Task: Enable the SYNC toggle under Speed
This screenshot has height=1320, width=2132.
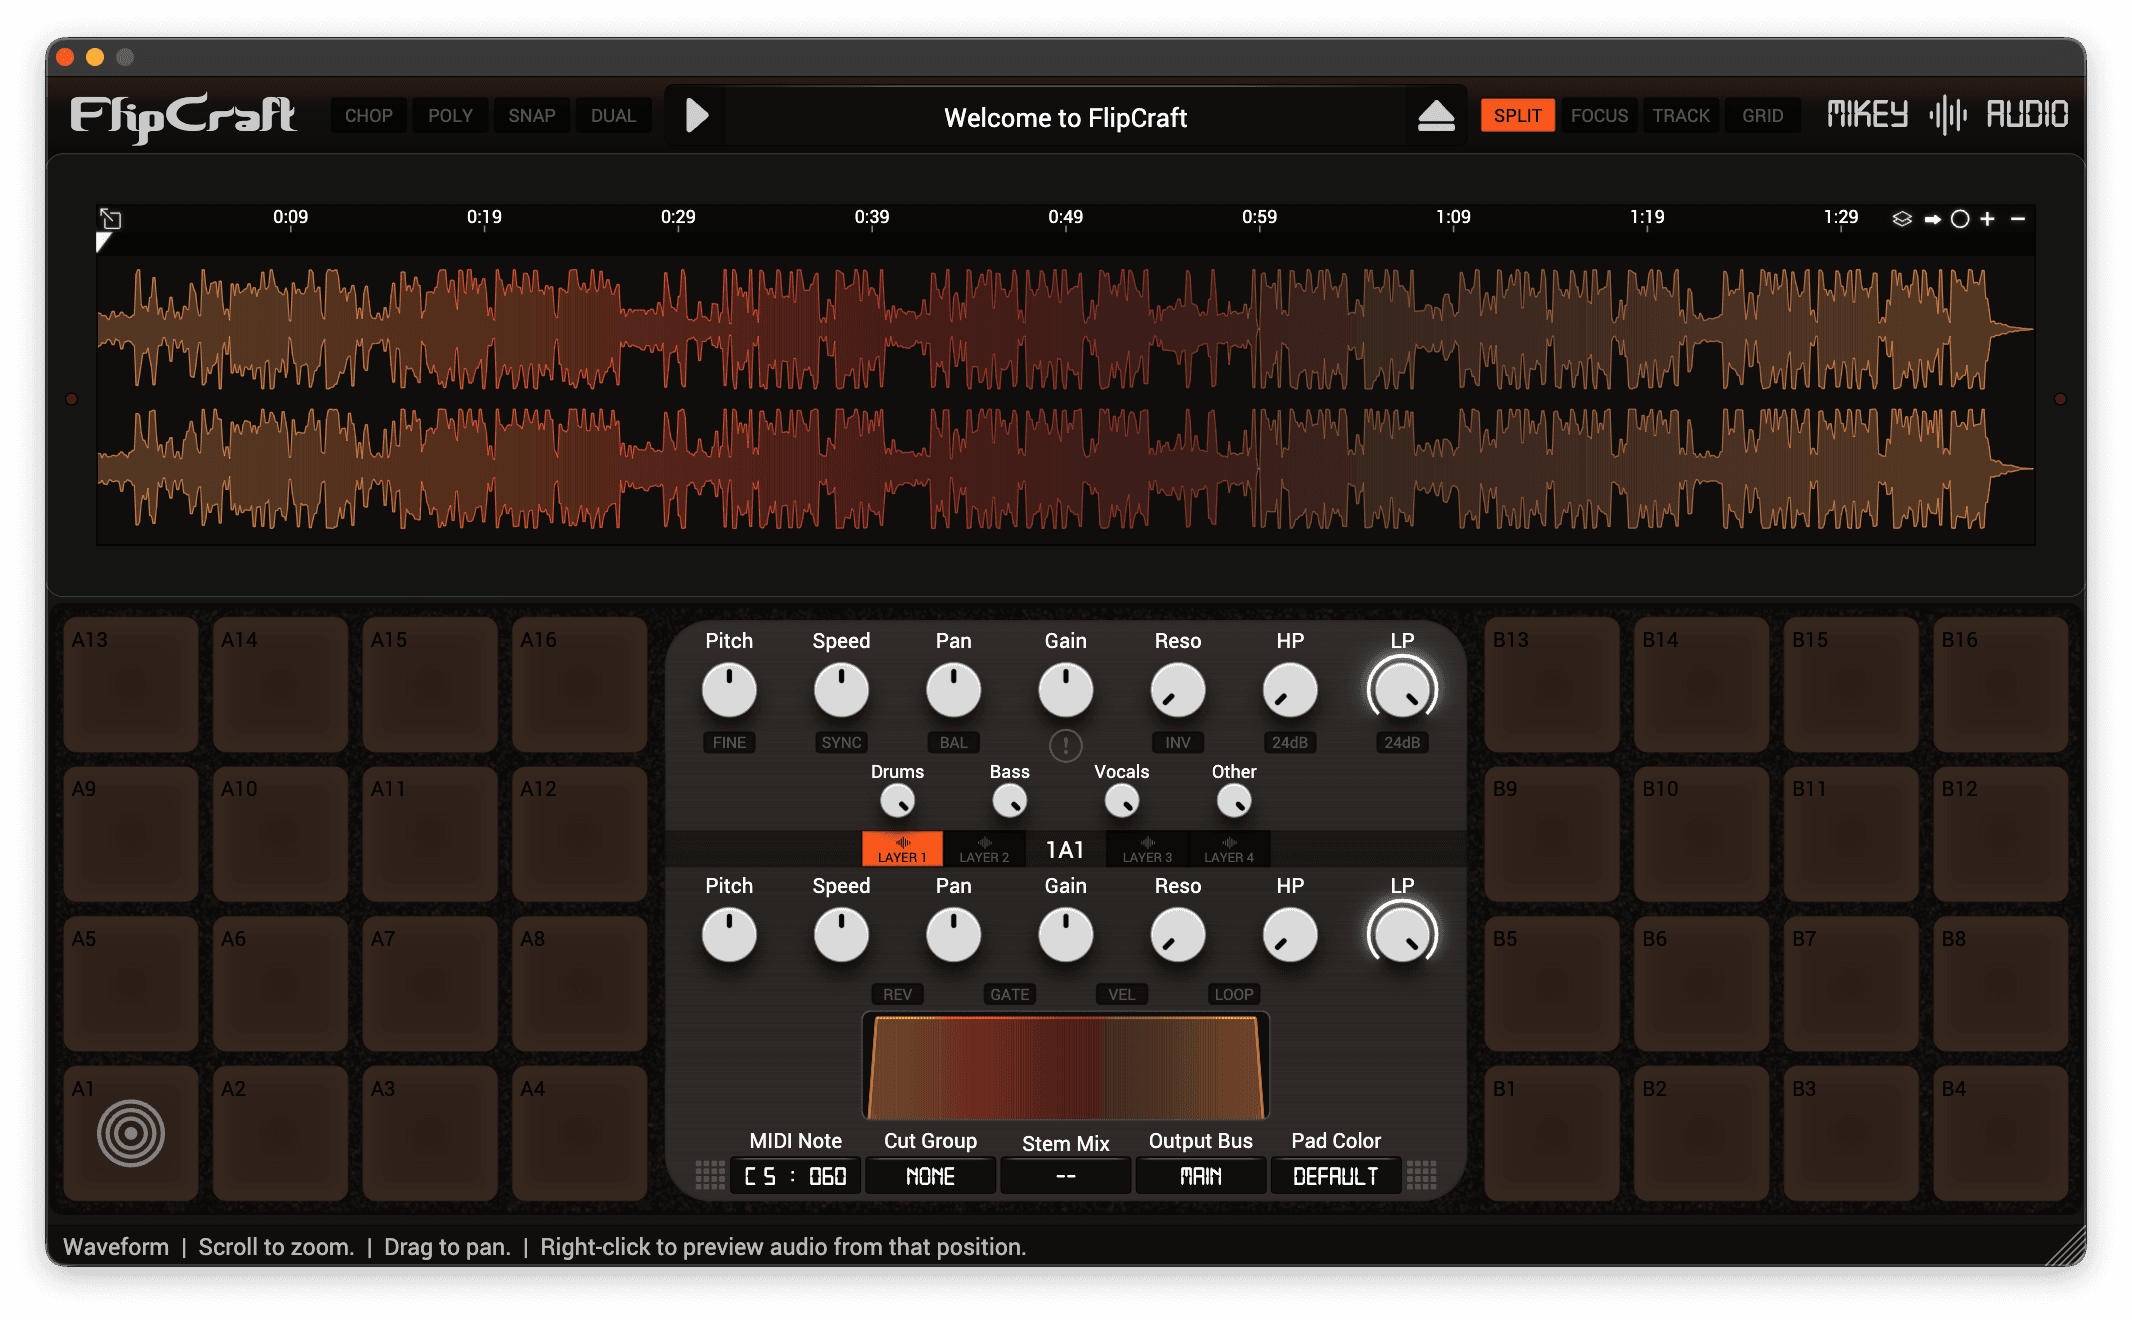Action: (841, 742)
